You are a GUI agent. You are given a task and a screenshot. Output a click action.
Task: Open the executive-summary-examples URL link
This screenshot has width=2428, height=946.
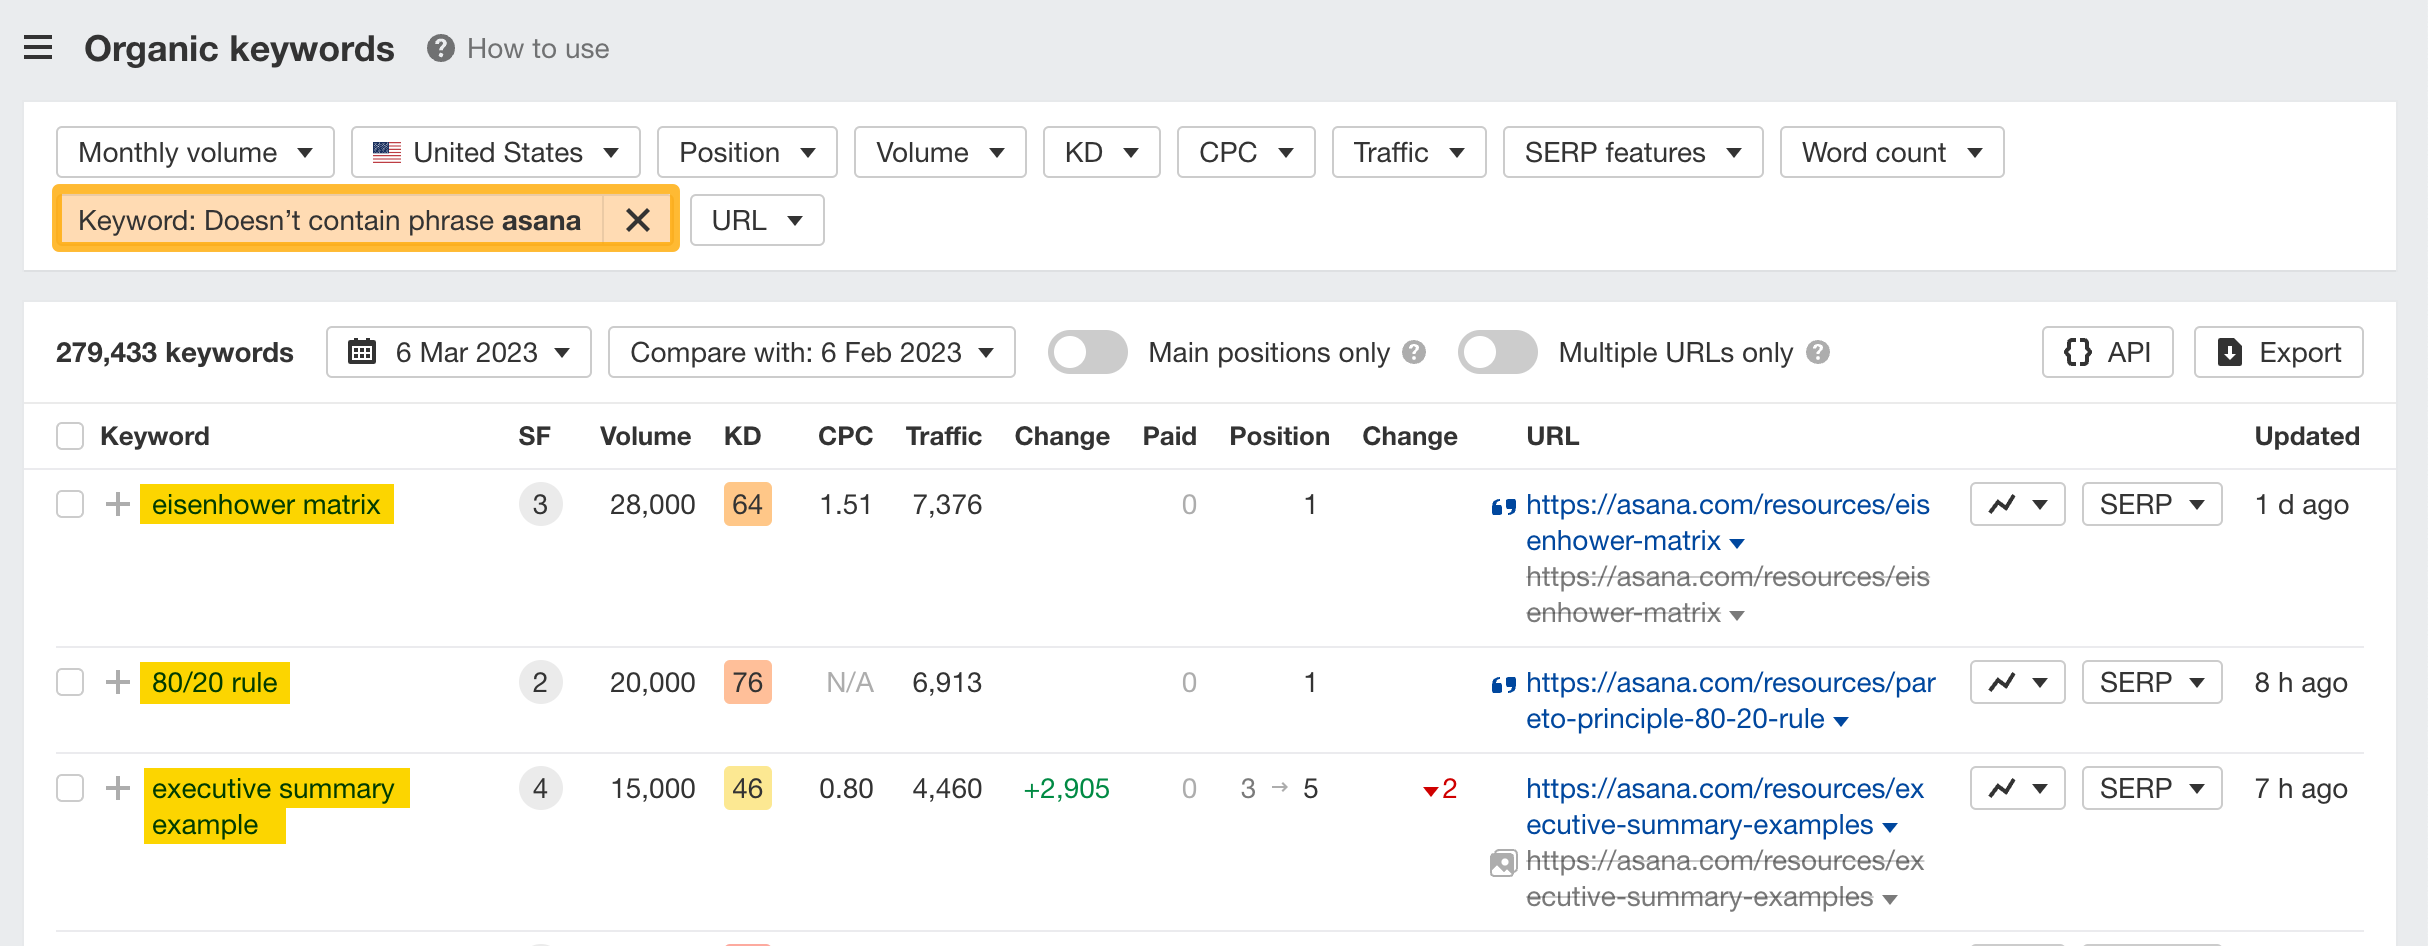click(x=1724, y=806)
